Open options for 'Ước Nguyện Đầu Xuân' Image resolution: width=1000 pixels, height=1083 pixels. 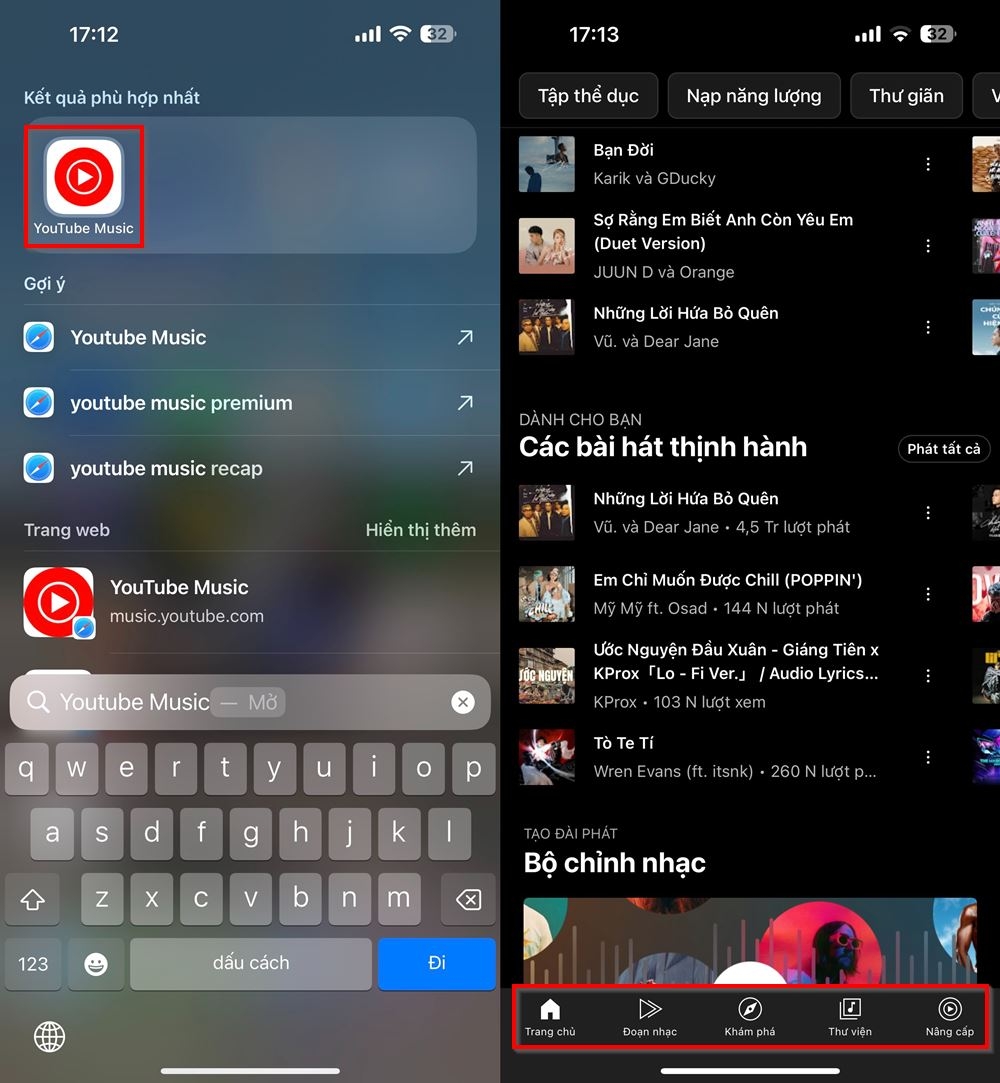click(928, 675)
